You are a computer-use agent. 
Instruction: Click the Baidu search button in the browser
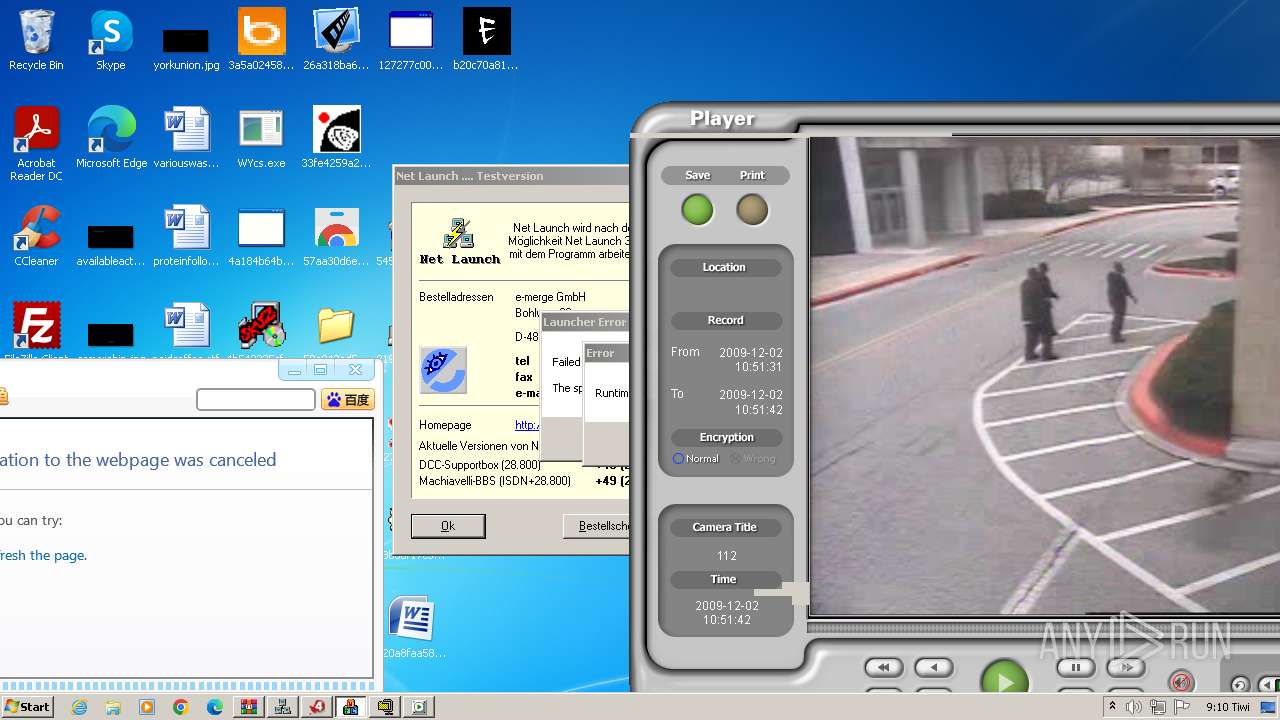tap(348, 400)
